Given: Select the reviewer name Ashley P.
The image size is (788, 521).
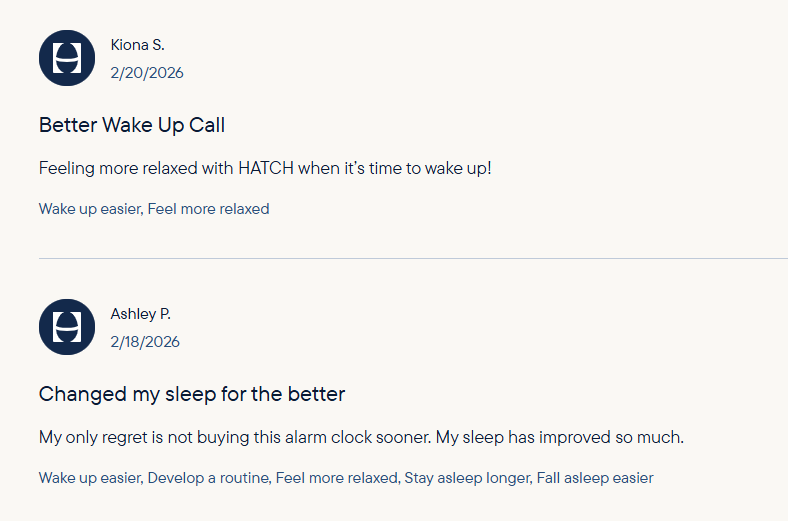Looking at the screenshot, I should [x=140, y=314].
